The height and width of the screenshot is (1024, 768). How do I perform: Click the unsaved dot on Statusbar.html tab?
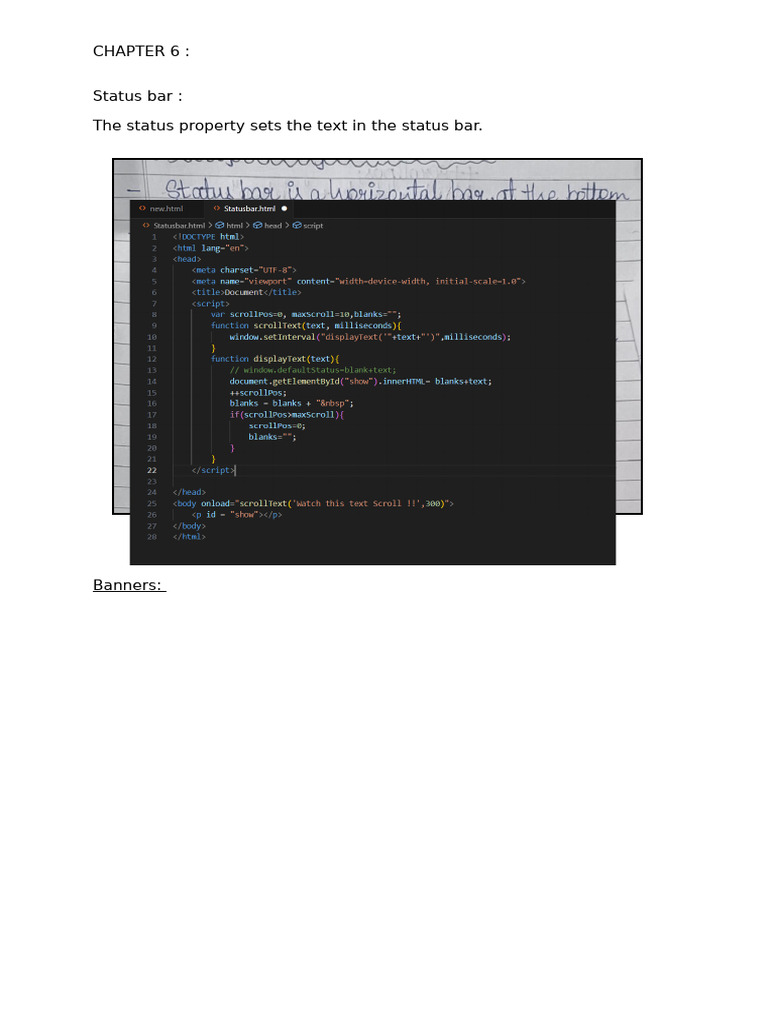coord(284,209)
